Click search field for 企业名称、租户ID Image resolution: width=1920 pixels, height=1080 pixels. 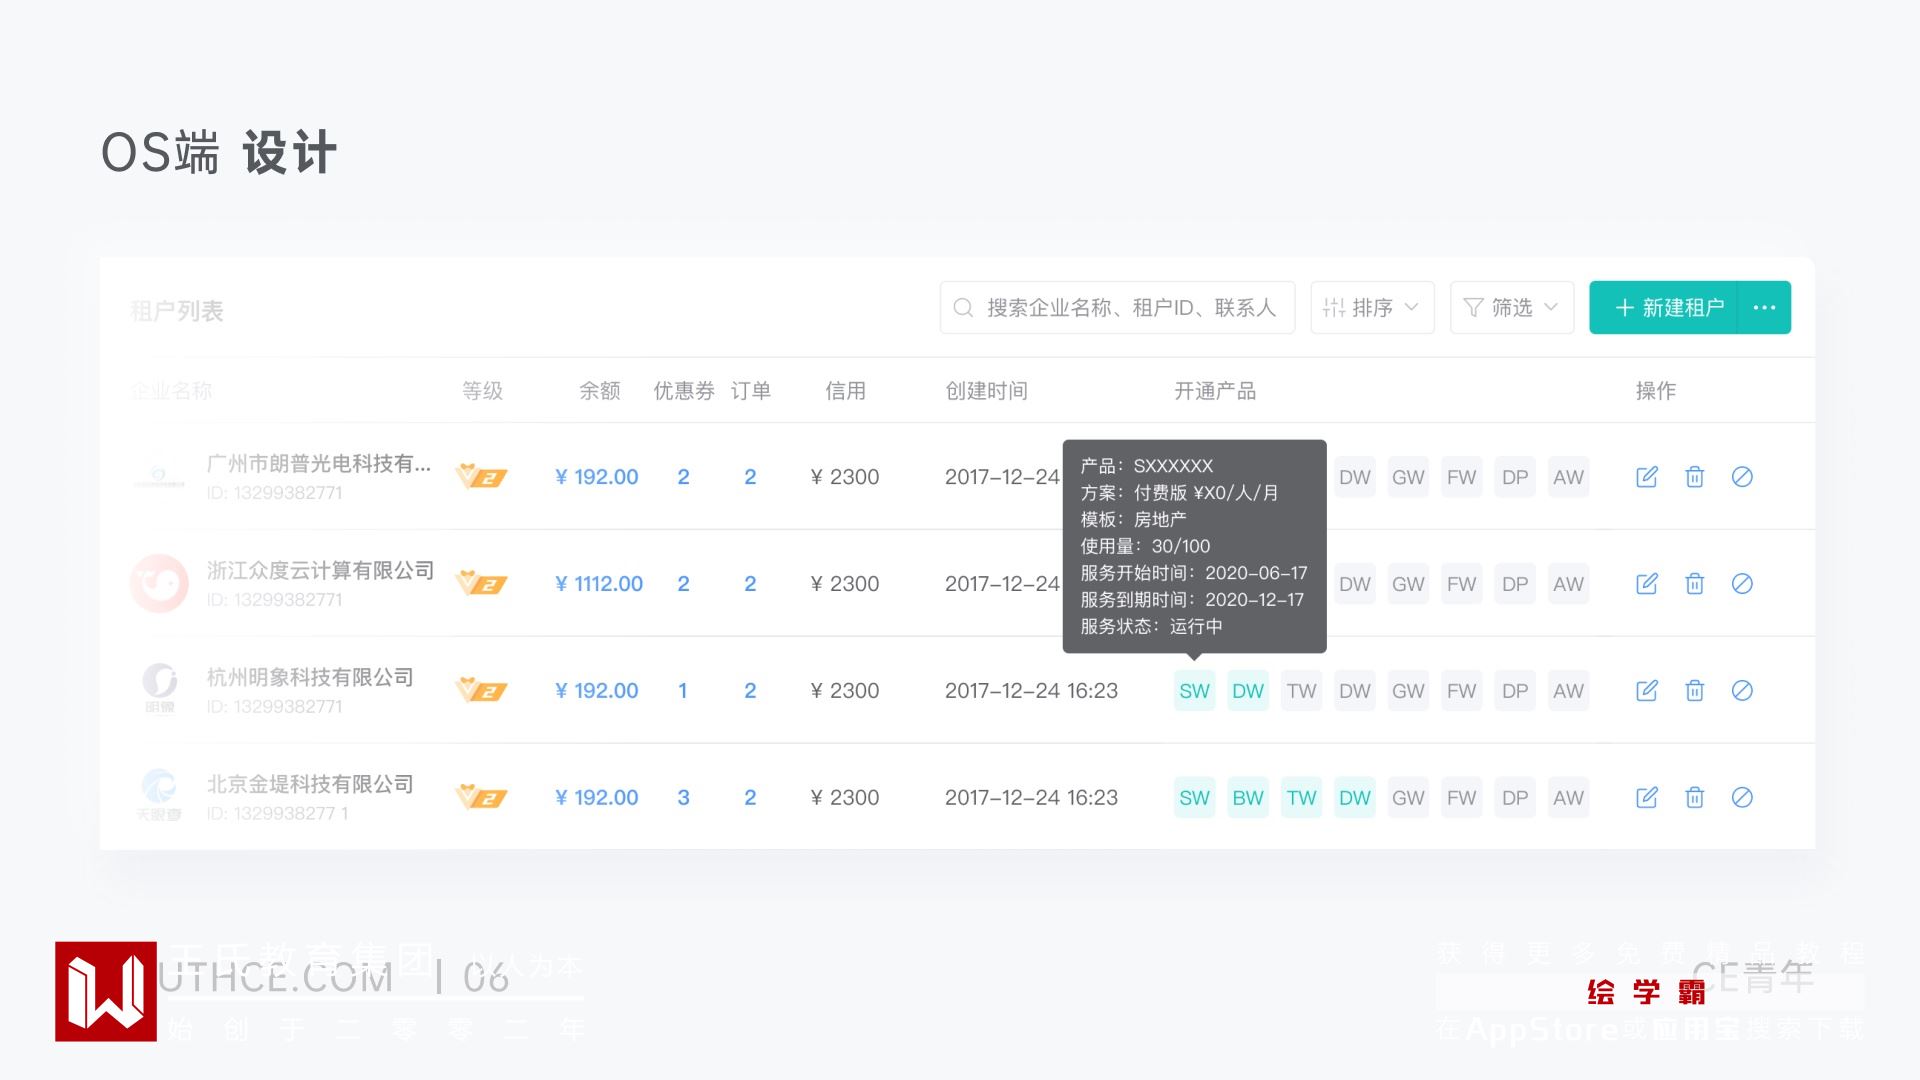[1130, 308]
